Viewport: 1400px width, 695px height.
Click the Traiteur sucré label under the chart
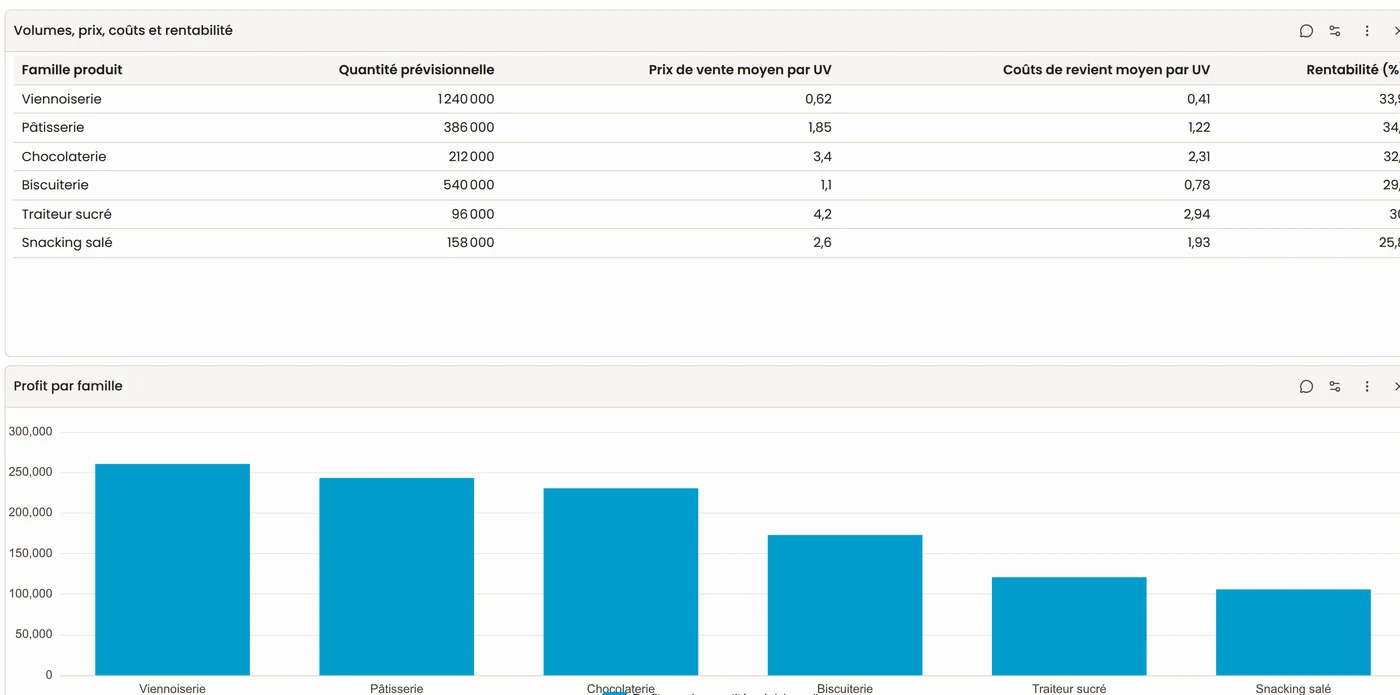[x=1069, y=689]
